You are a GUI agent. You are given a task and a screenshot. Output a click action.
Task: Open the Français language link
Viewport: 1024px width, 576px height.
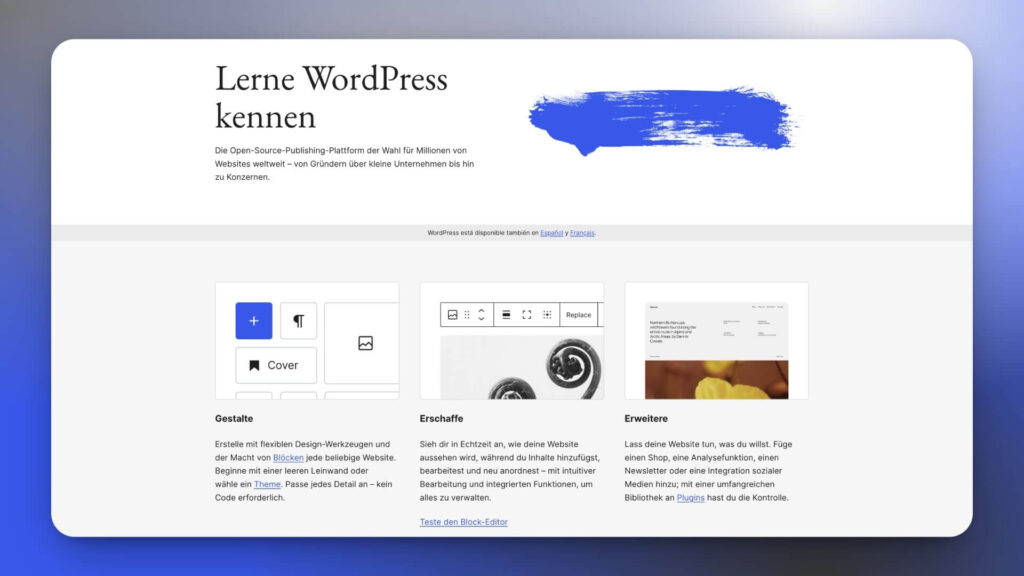tap(582, 233)
